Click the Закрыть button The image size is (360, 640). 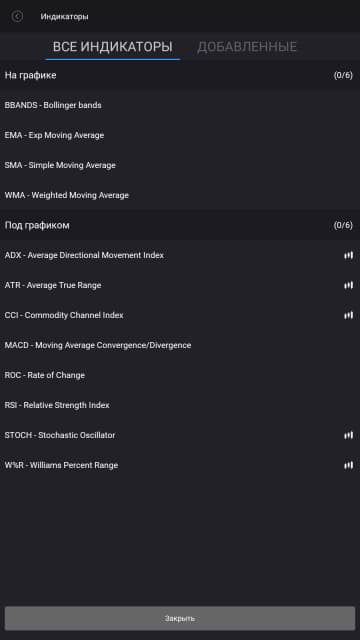click(x=180, y=618)
